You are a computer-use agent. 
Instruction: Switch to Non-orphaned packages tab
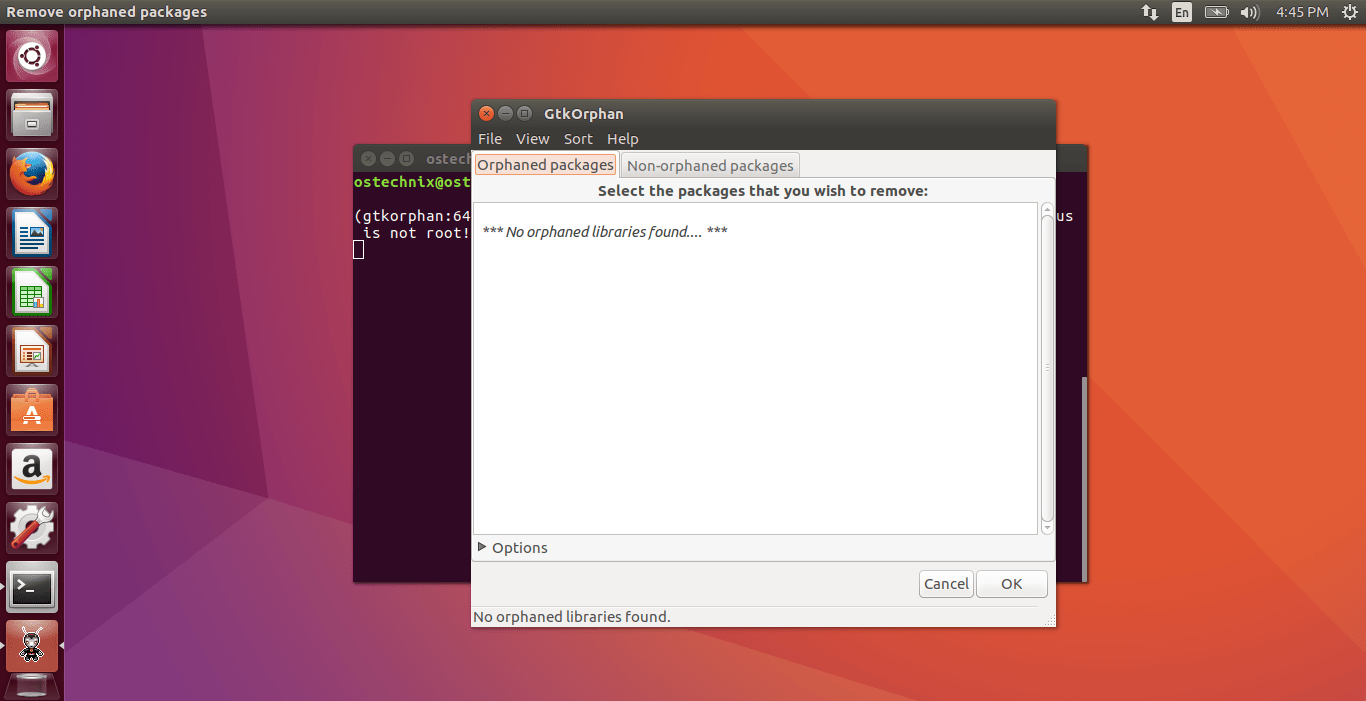(710, 166)
